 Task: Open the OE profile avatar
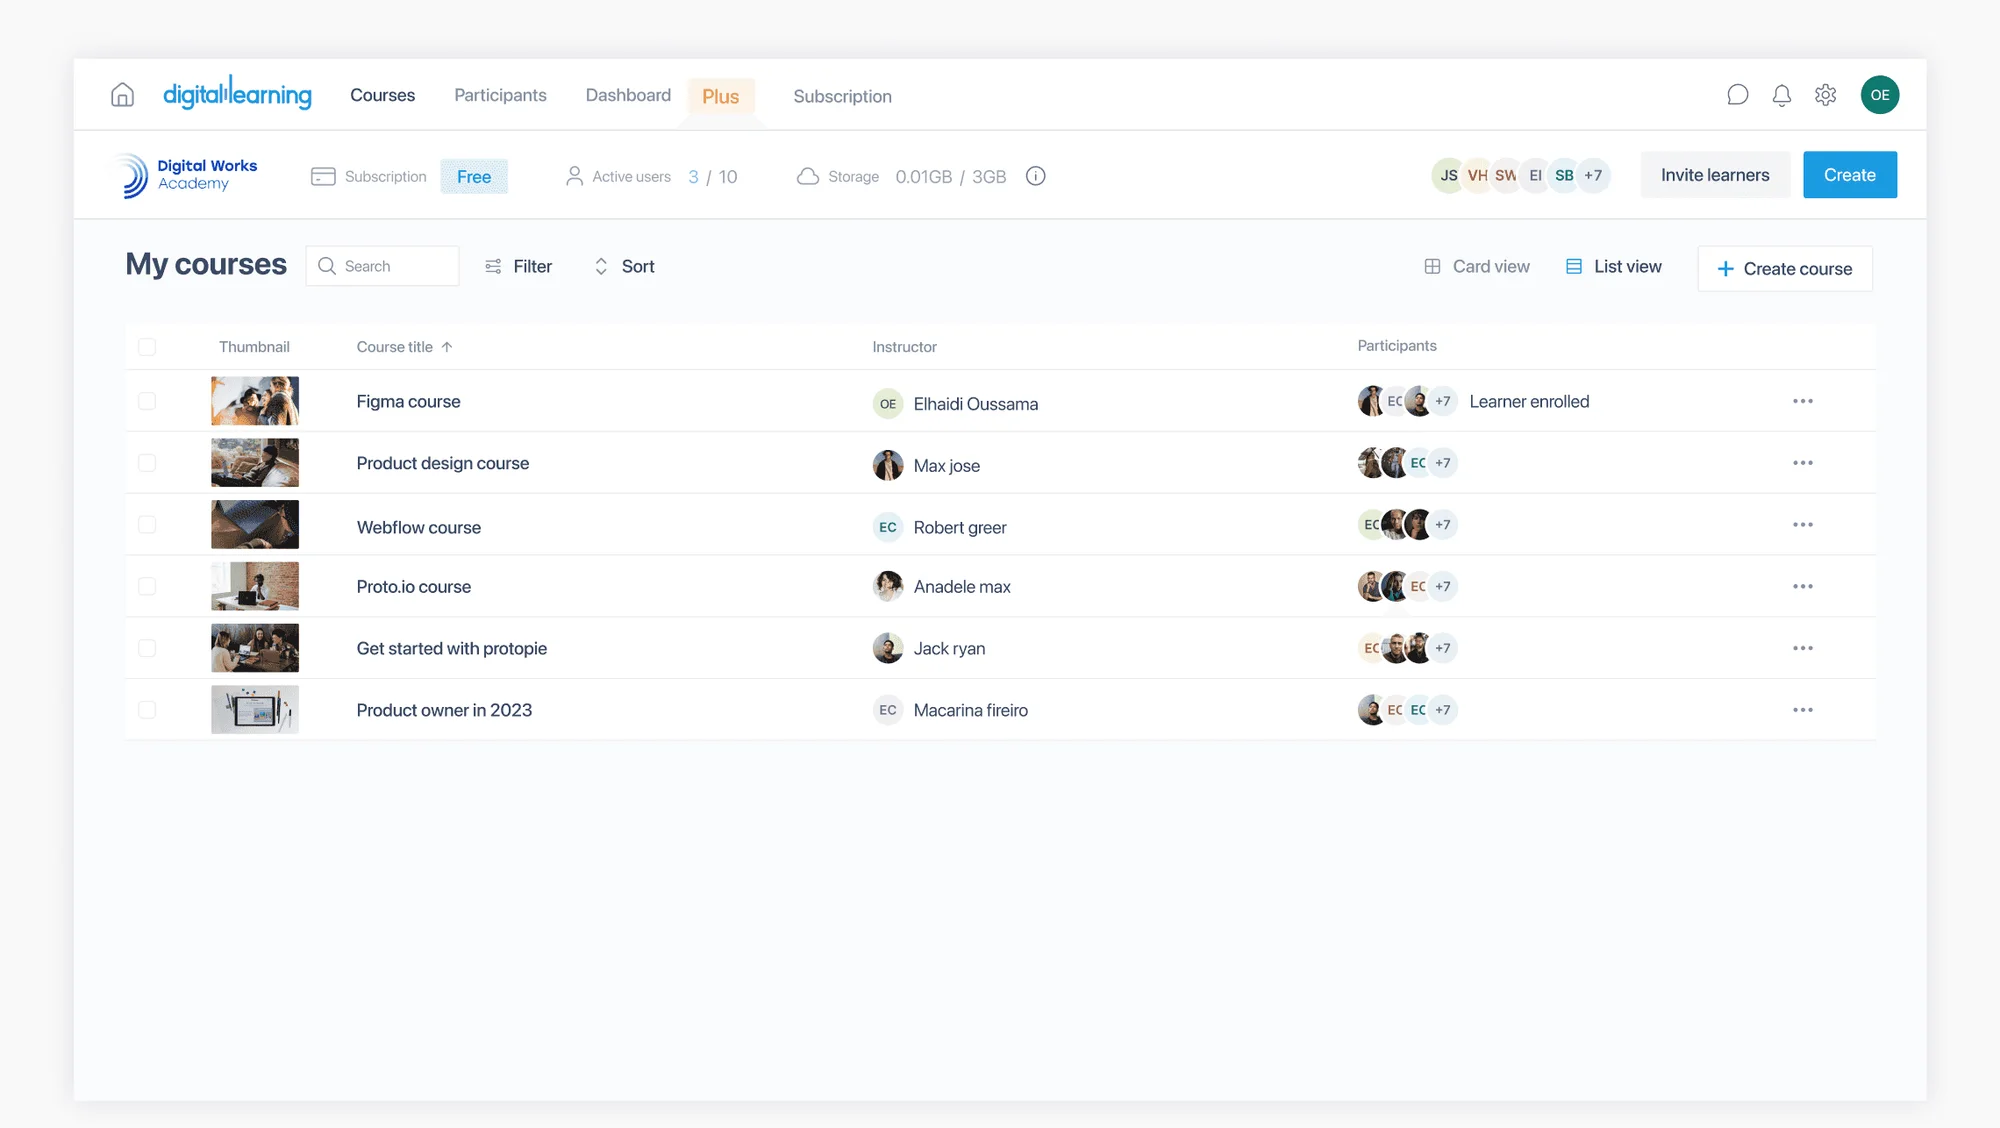point(1880,95)
